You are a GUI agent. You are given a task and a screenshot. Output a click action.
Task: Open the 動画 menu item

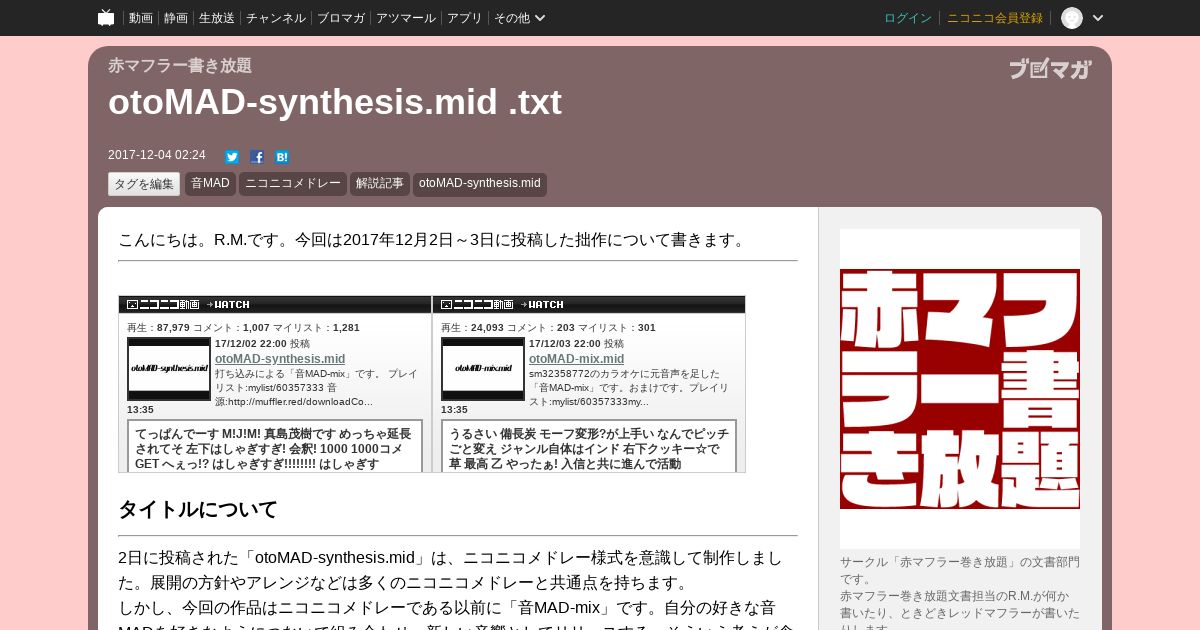tap(140, 18)
